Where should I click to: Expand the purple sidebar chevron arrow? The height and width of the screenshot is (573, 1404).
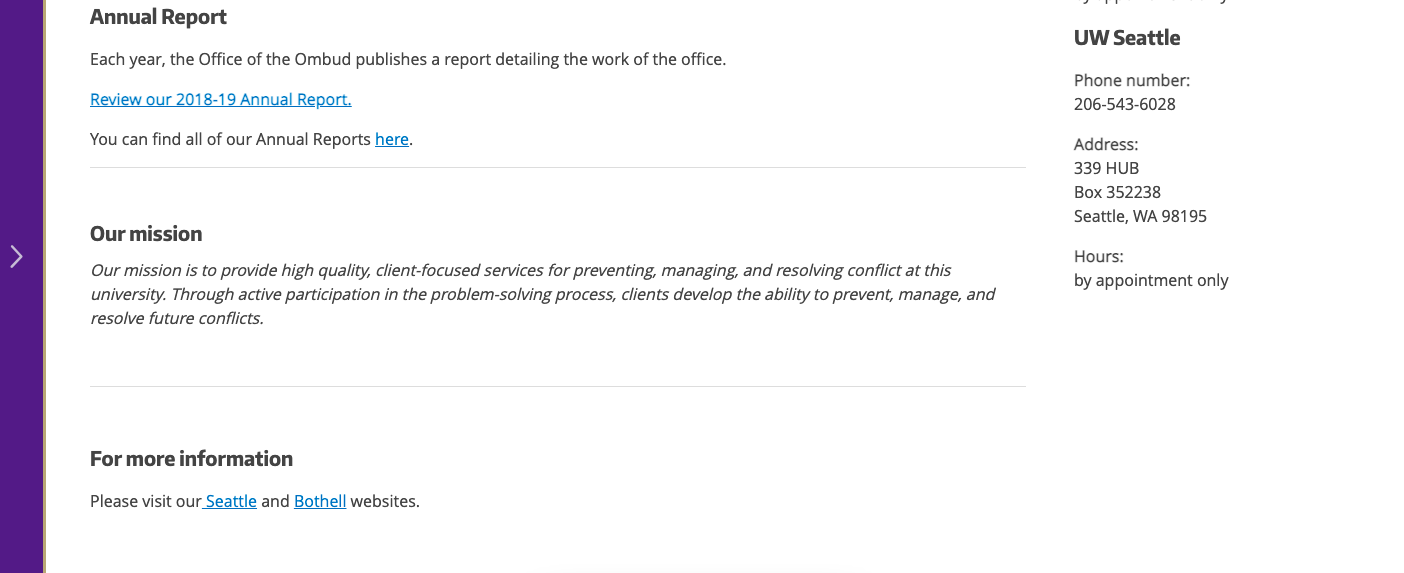[x=16, y=257]
